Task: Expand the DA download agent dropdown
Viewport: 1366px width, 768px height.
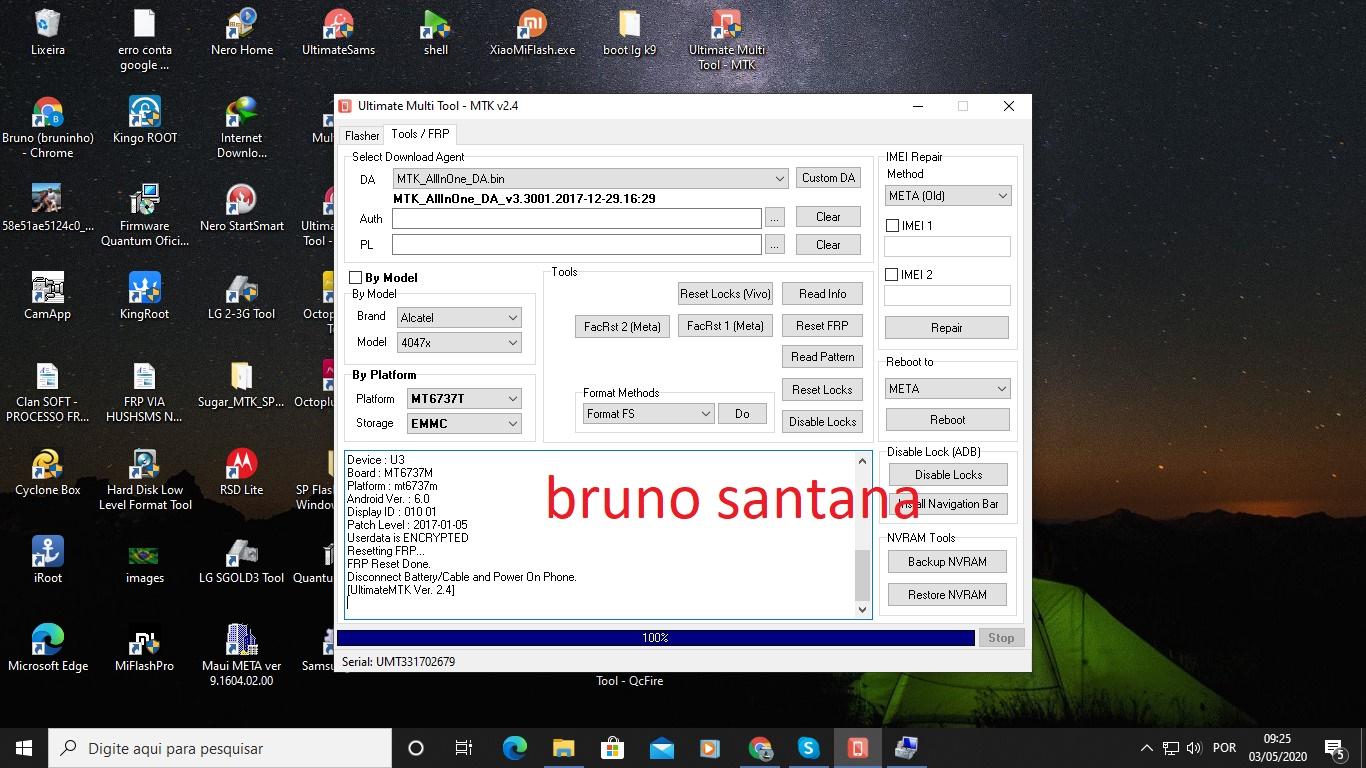Action: coord(590,178)
